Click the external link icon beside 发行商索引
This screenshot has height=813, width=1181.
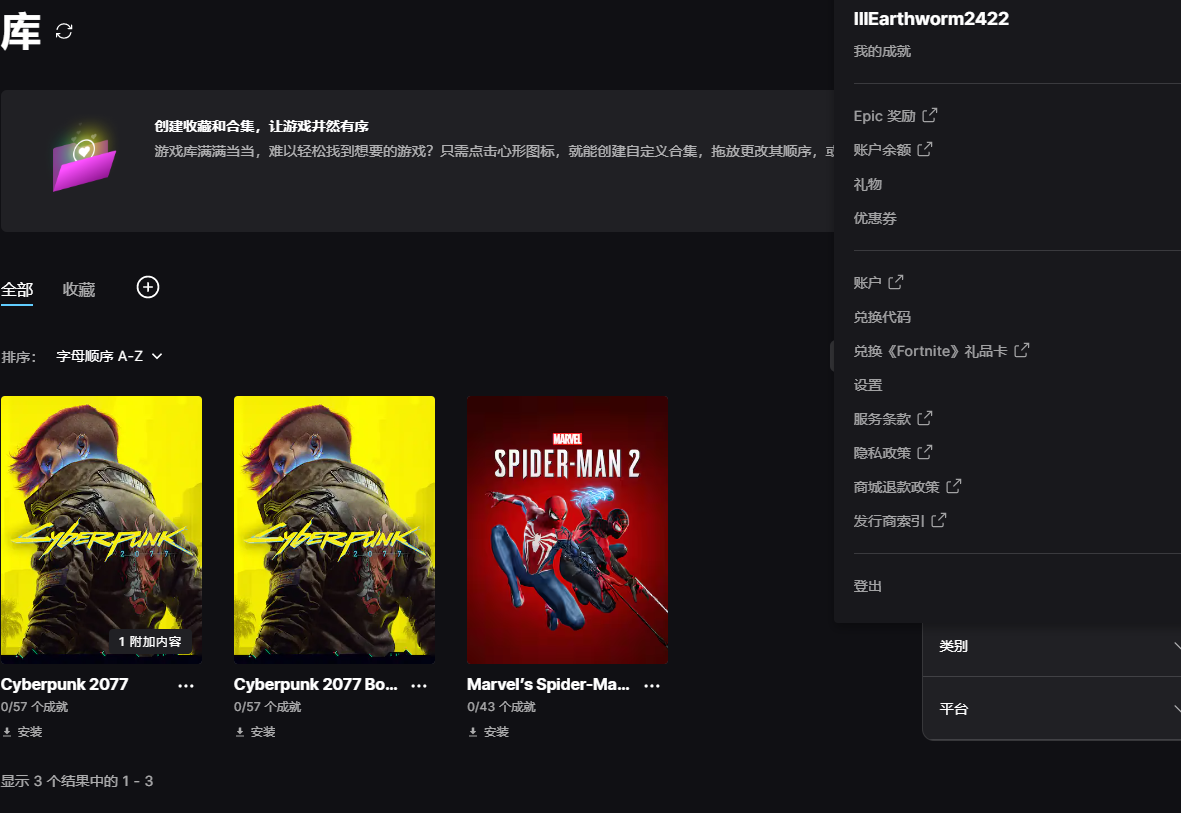939,520
